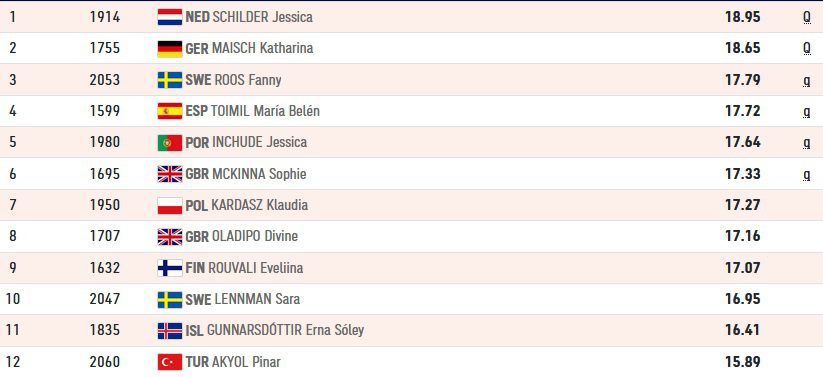Click the Finland flag beside ROUVALI

pyautogui.click(x=170, y=268)
